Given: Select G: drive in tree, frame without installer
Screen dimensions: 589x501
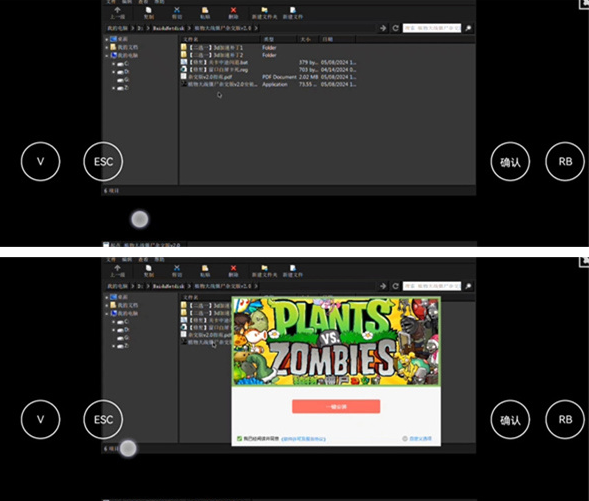Looking at the screenshot, I should coord(123,80).
